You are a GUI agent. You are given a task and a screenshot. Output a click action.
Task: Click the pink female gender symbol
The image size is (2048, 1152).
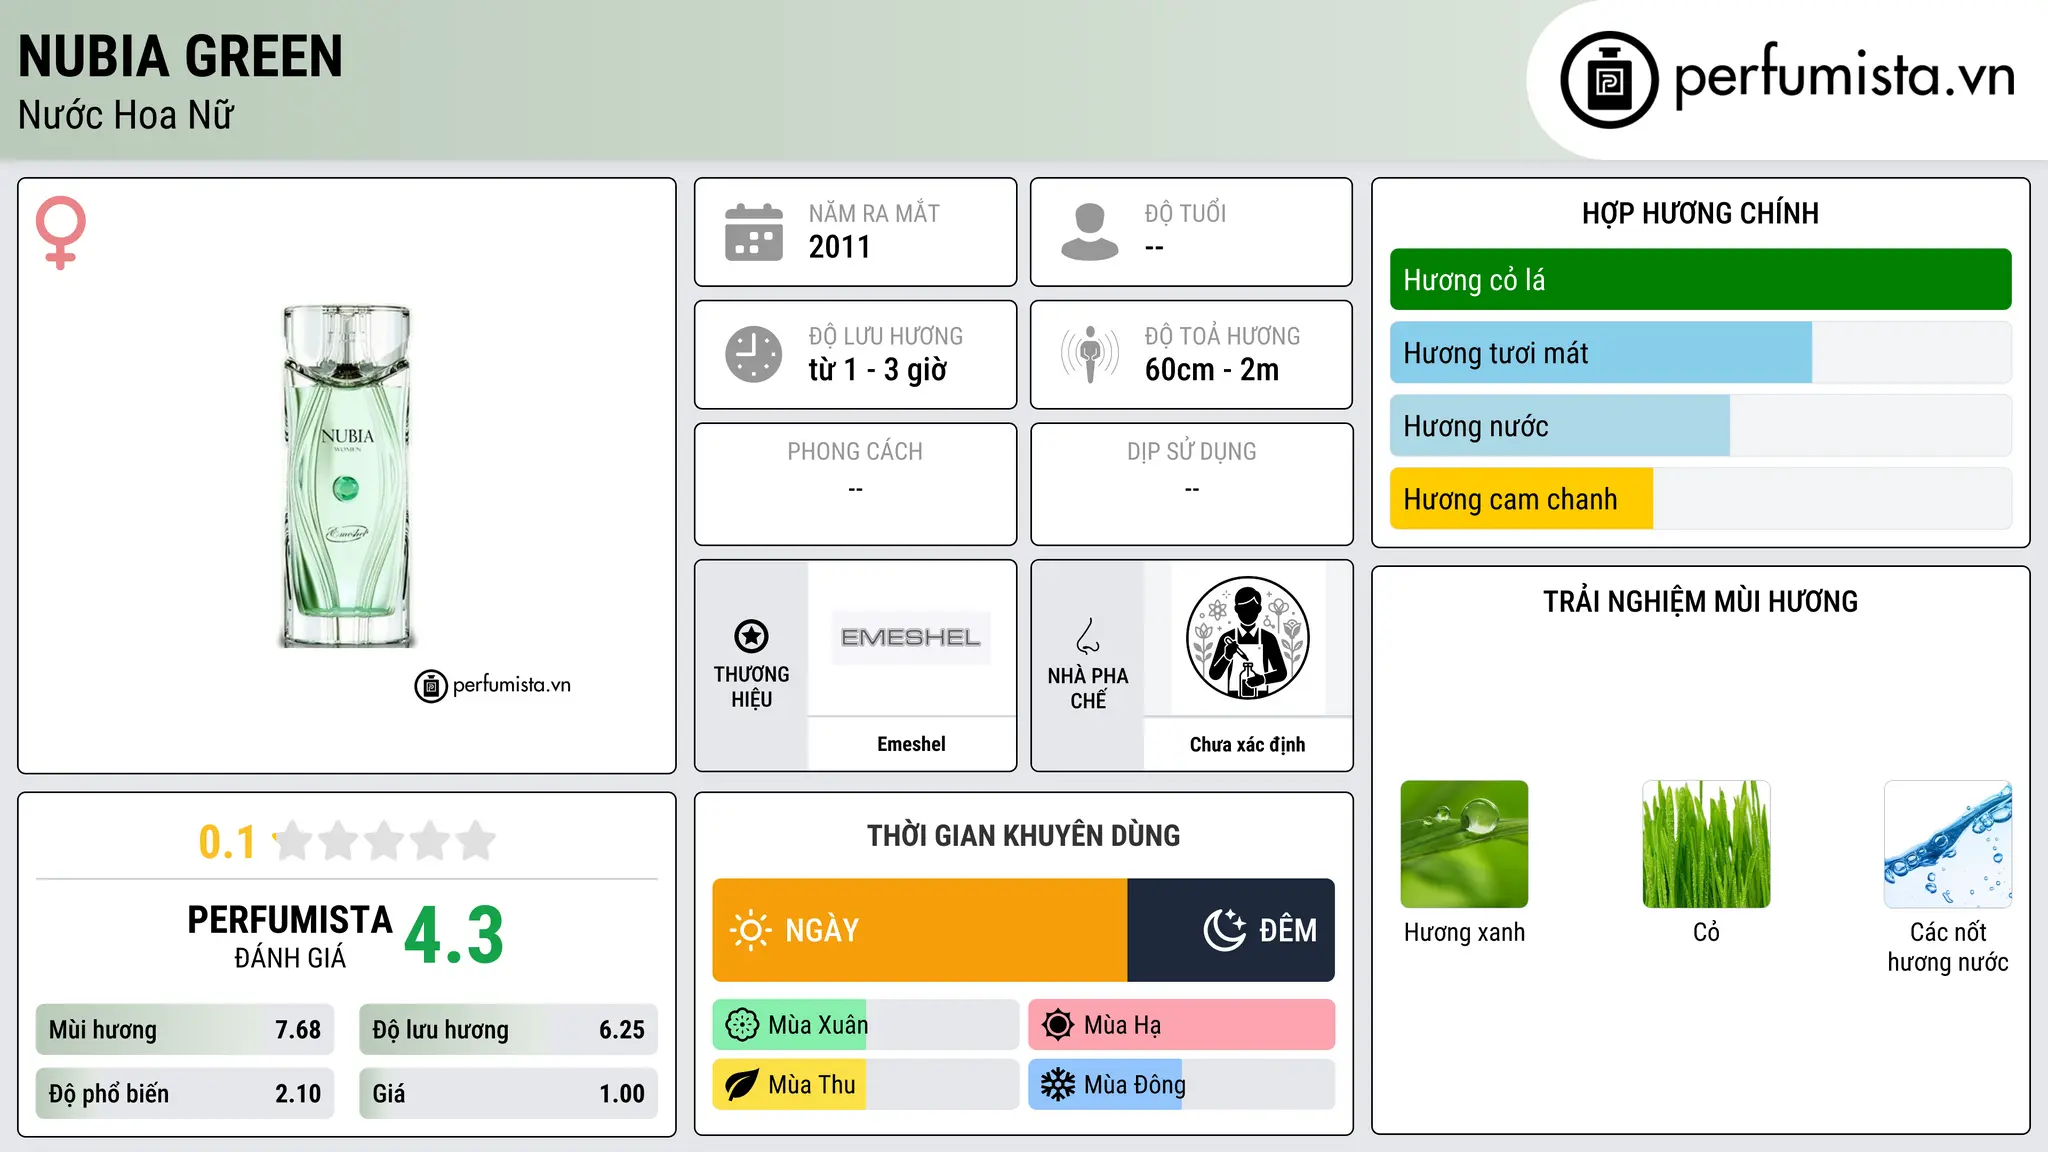point(60,232)
